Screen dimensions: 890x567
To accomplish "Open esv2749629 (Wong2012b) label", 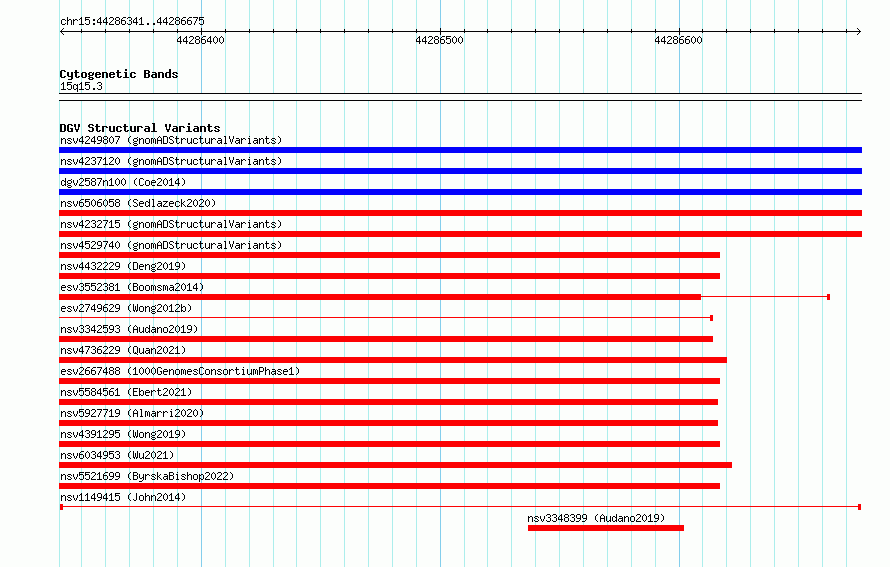I will coord(126,308).
